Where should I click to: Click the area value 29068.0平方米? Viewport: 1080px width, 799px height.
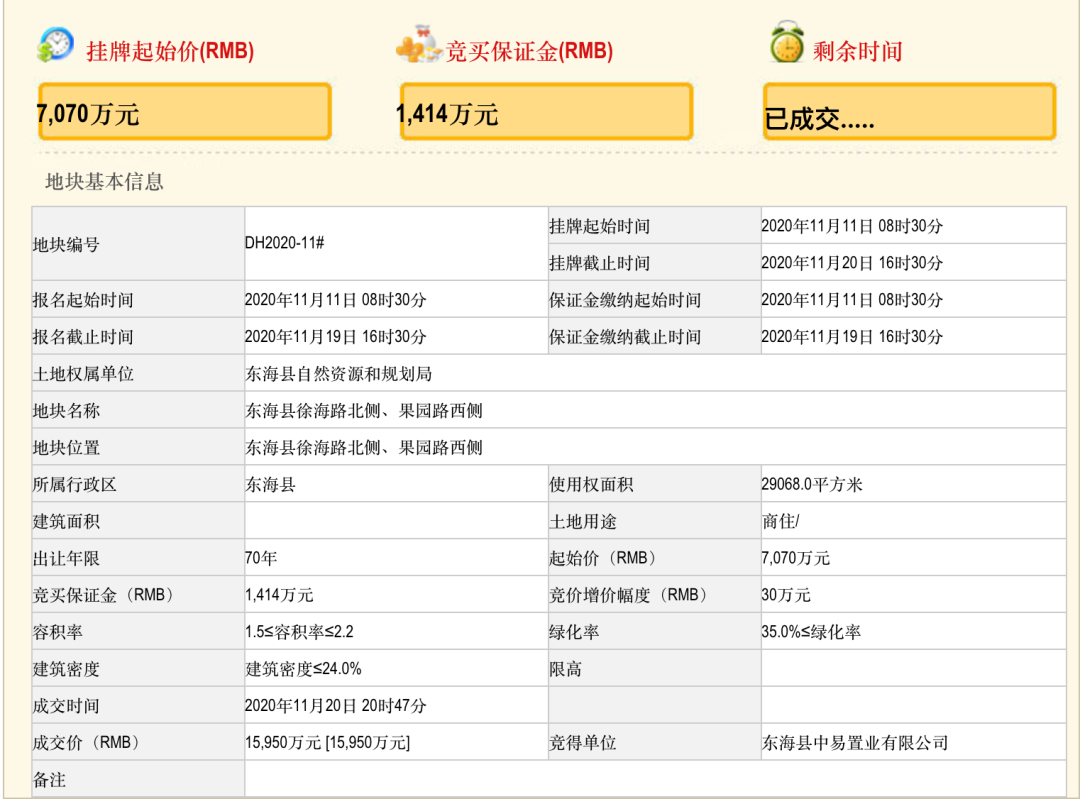point(811,485)
